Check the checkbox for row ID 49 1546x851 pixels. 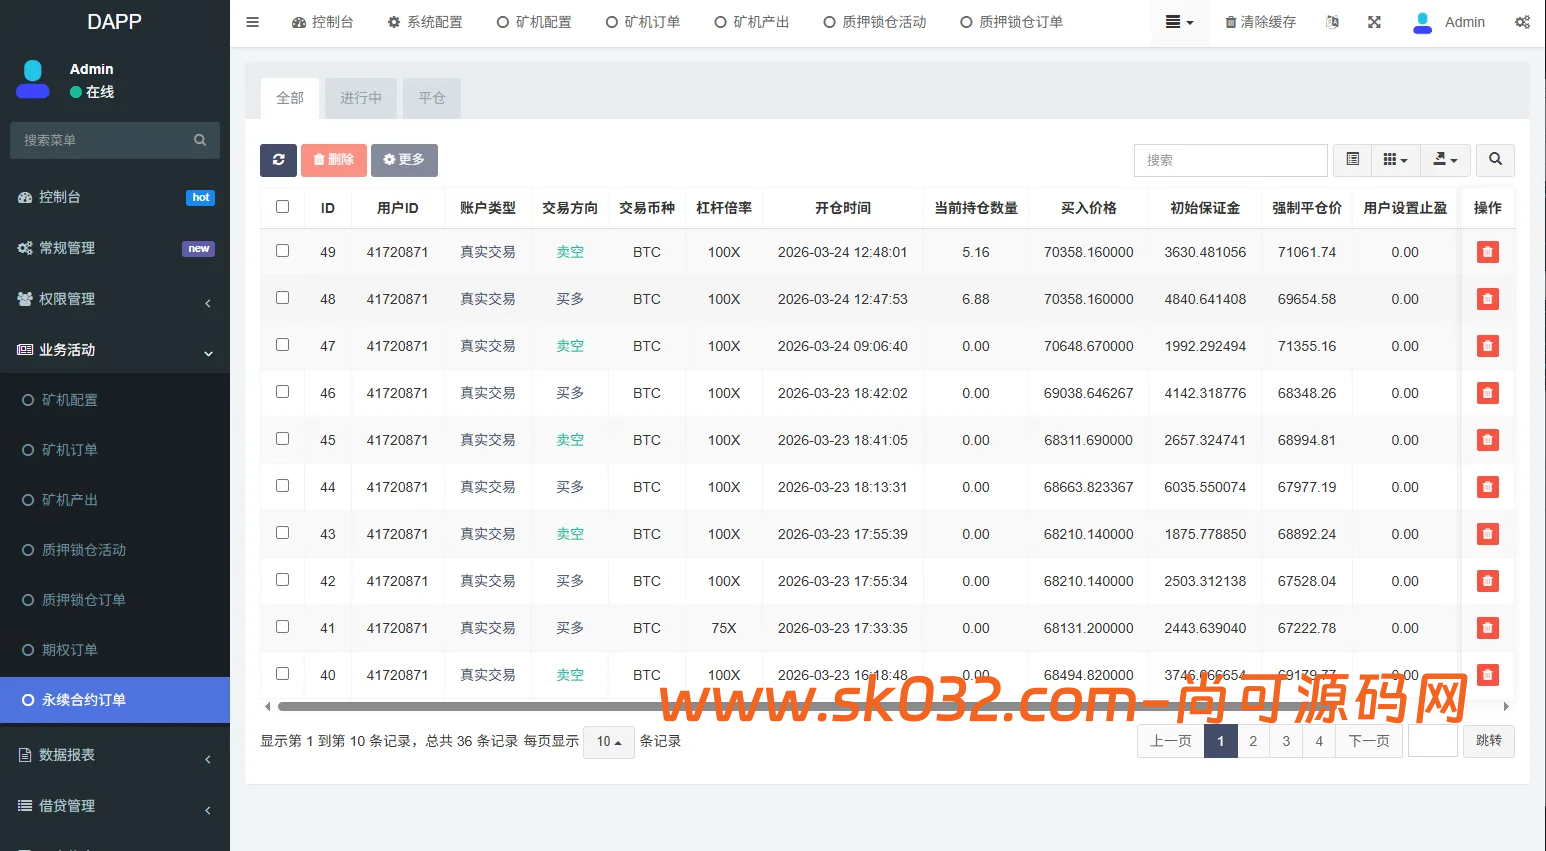(282, 250)
